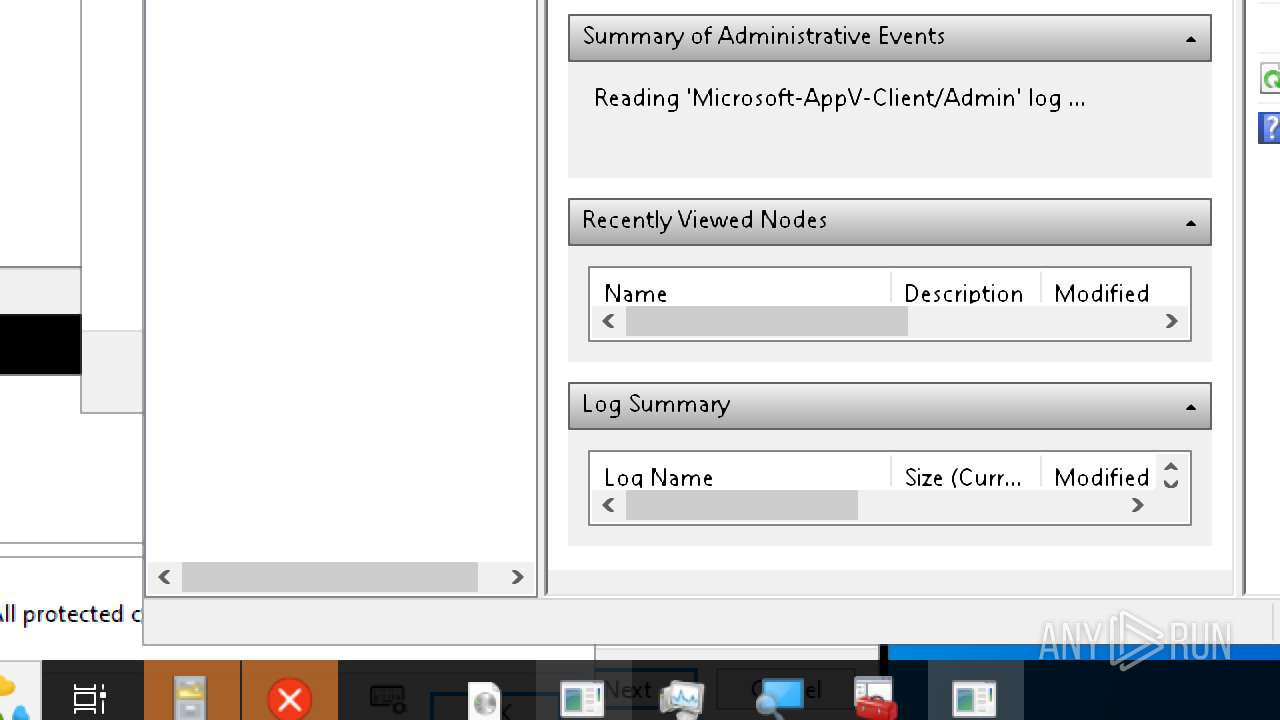Click Recently Viewed Nodes horizontal scrollbar thumb
1280x720 pixels.
(767, 321)
